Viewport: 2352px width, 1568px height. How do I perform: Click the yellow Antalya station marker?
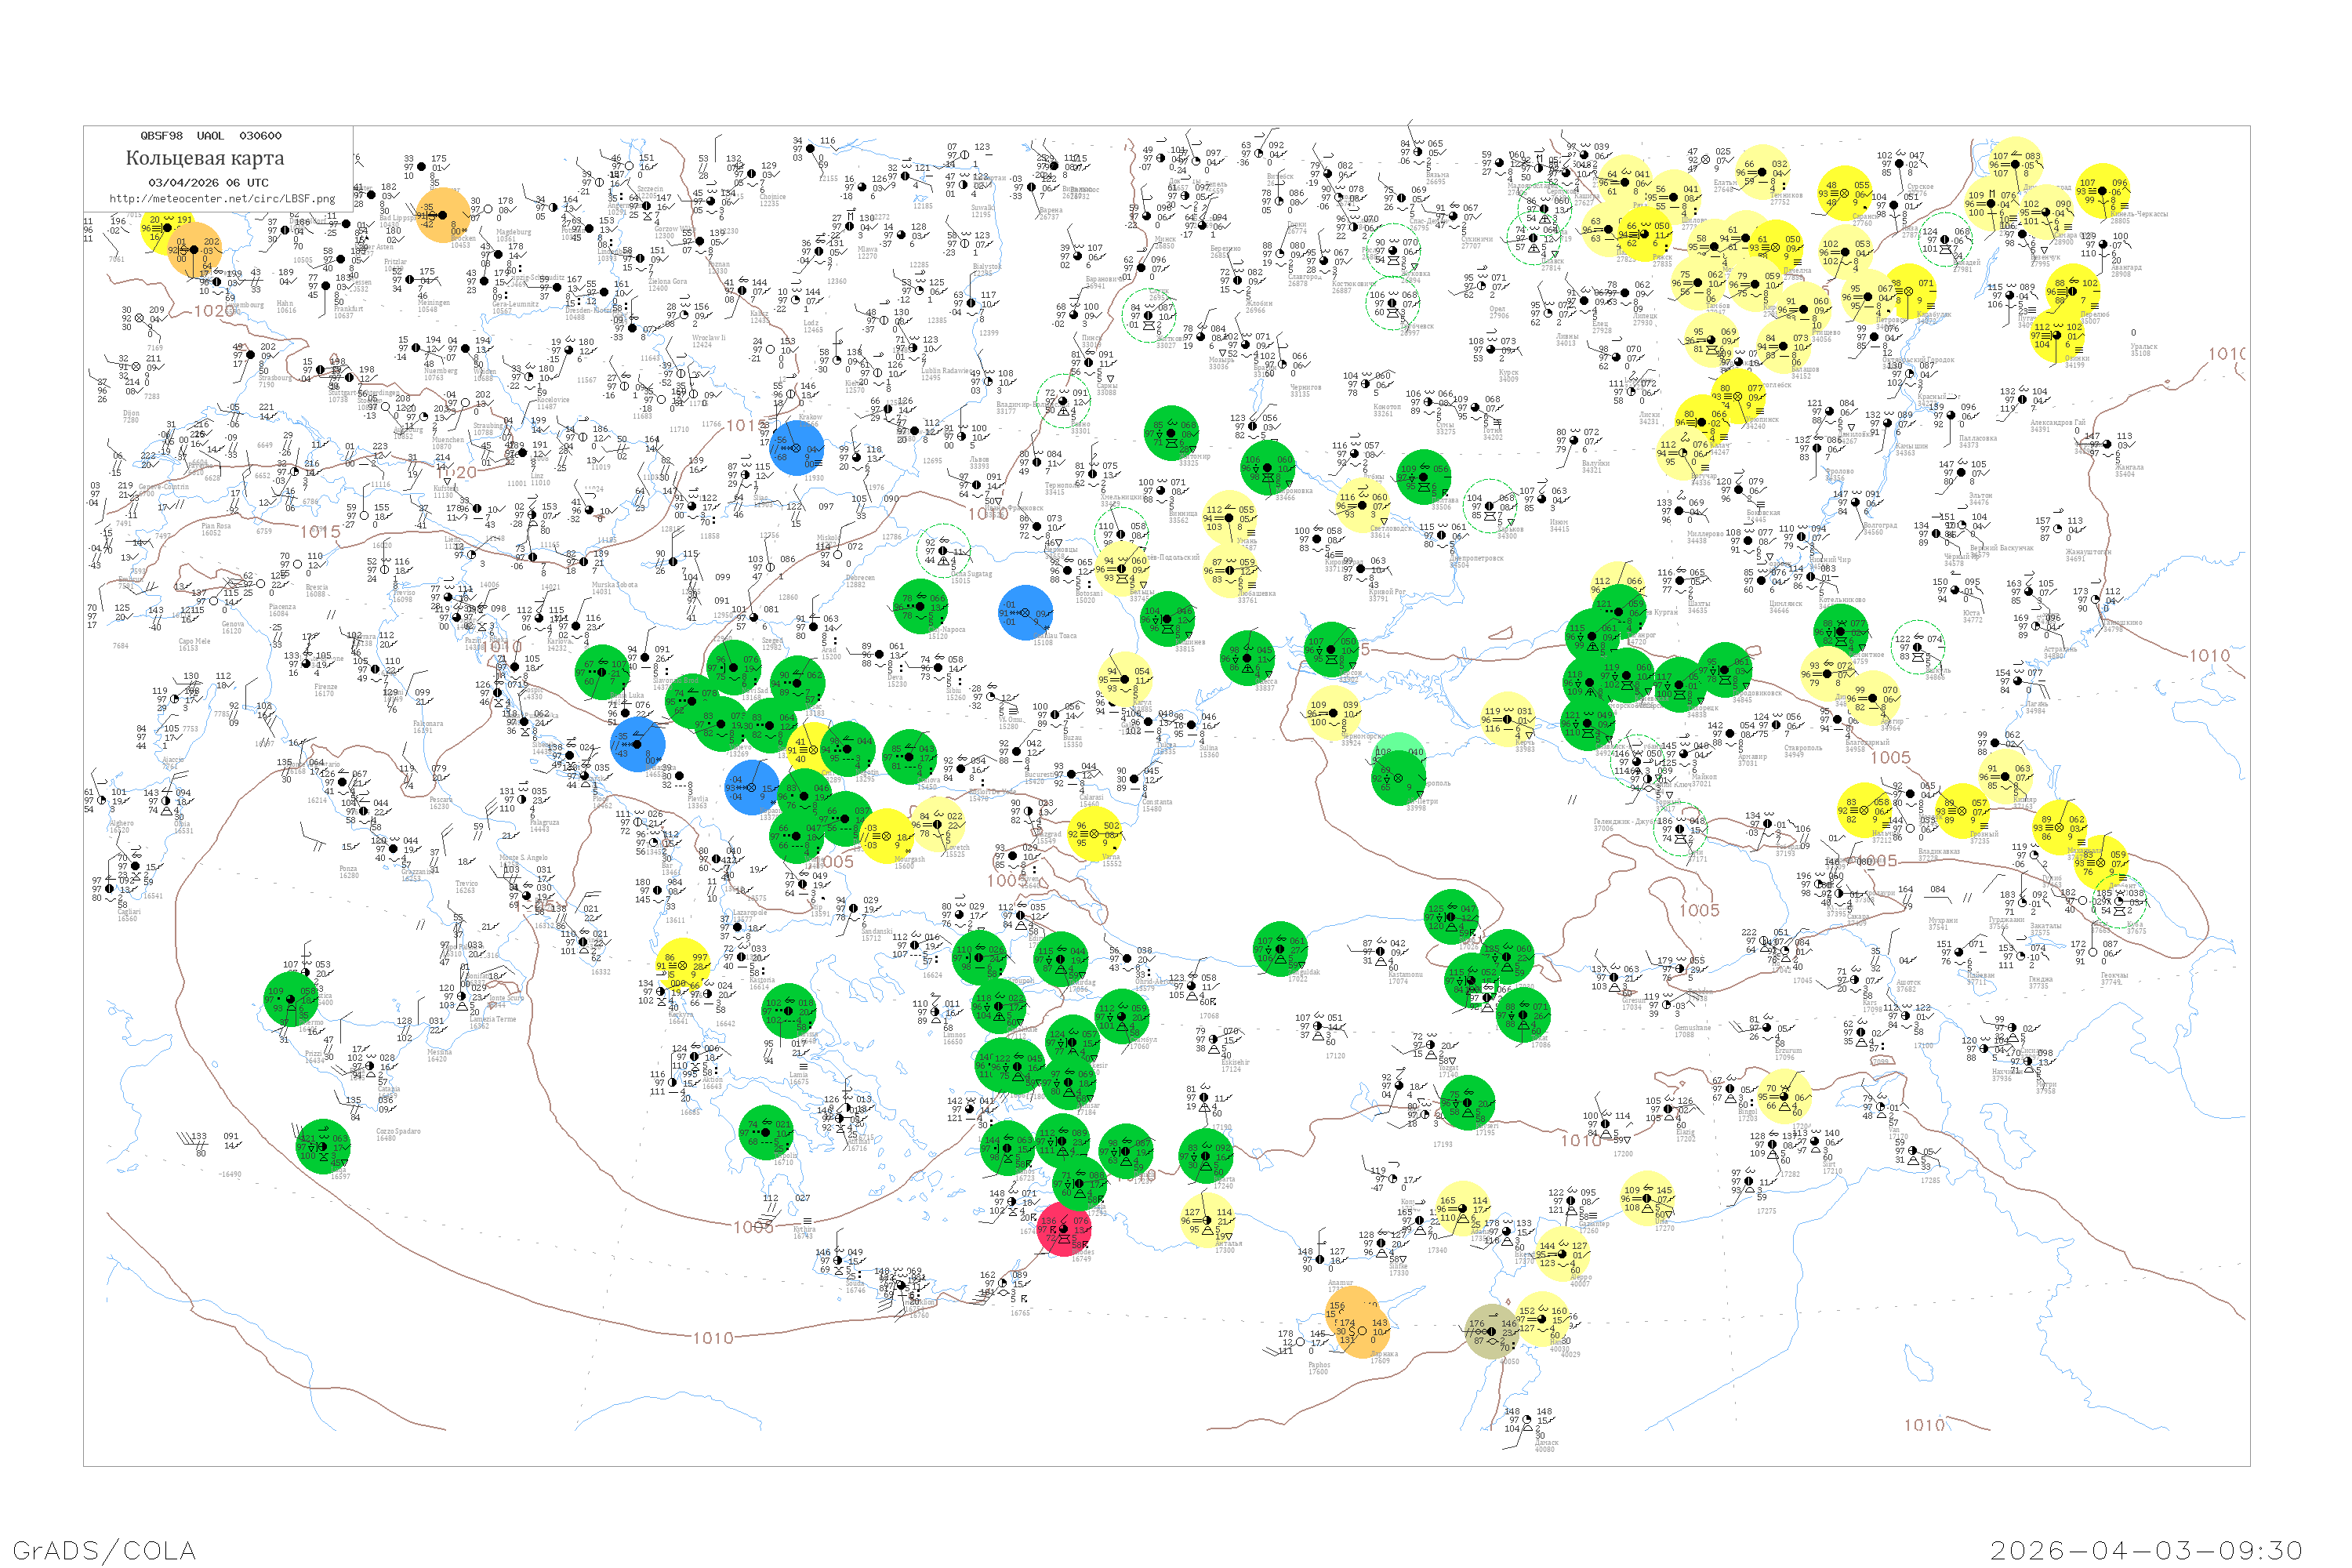pos(1208,1220)
